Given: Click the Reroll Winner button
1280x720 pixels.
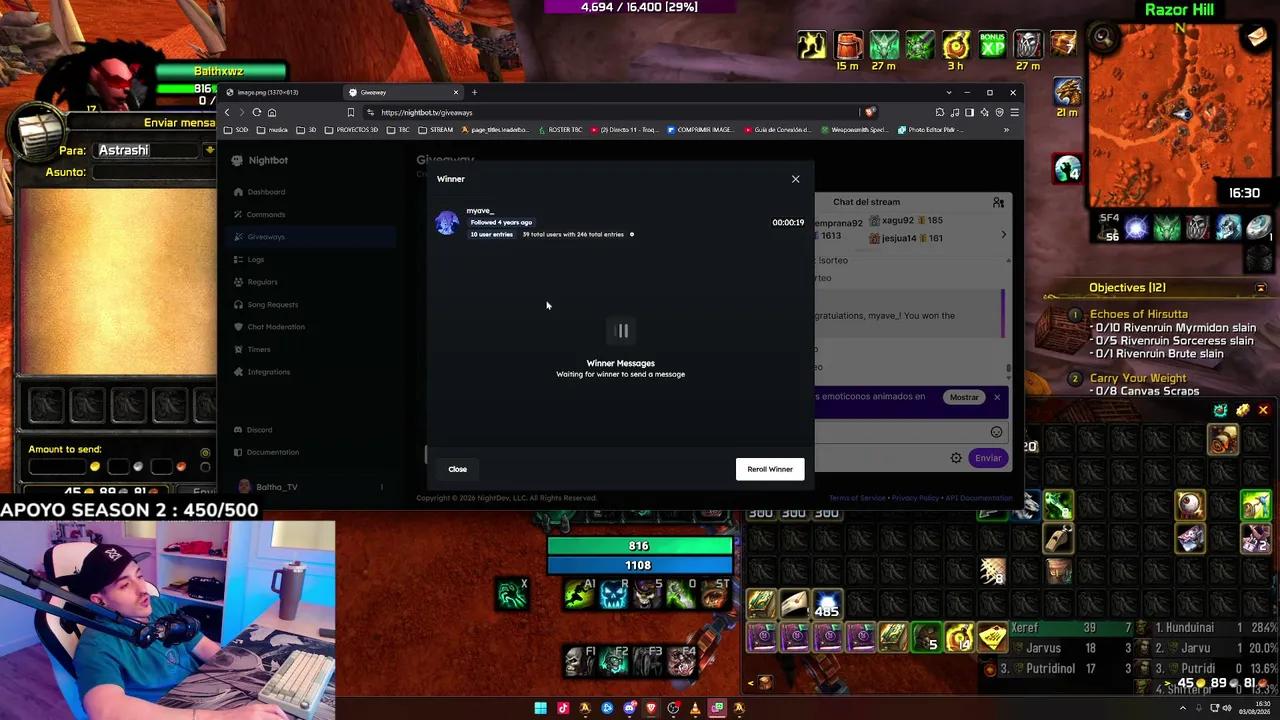Looking at the screenshot, I should tap(770, 469).
